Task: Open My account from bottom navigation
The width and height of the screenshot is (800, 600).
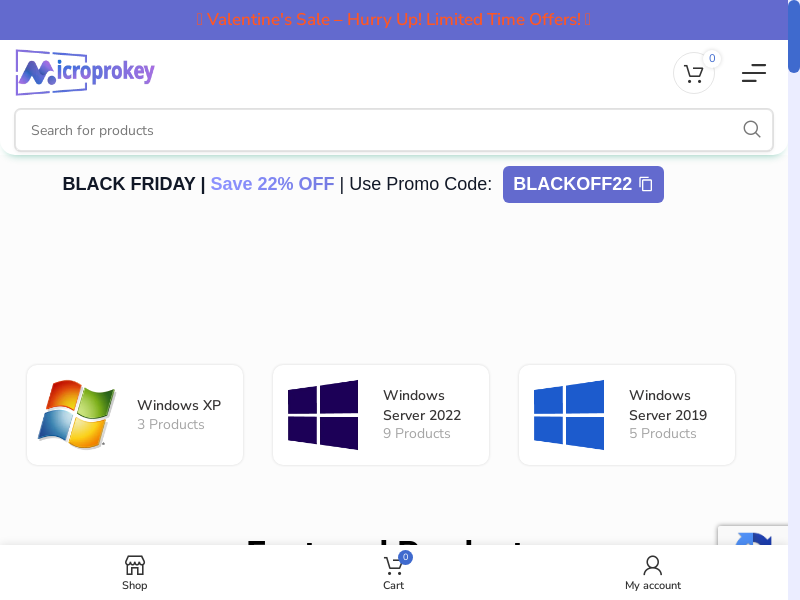Action: [652, 573]
